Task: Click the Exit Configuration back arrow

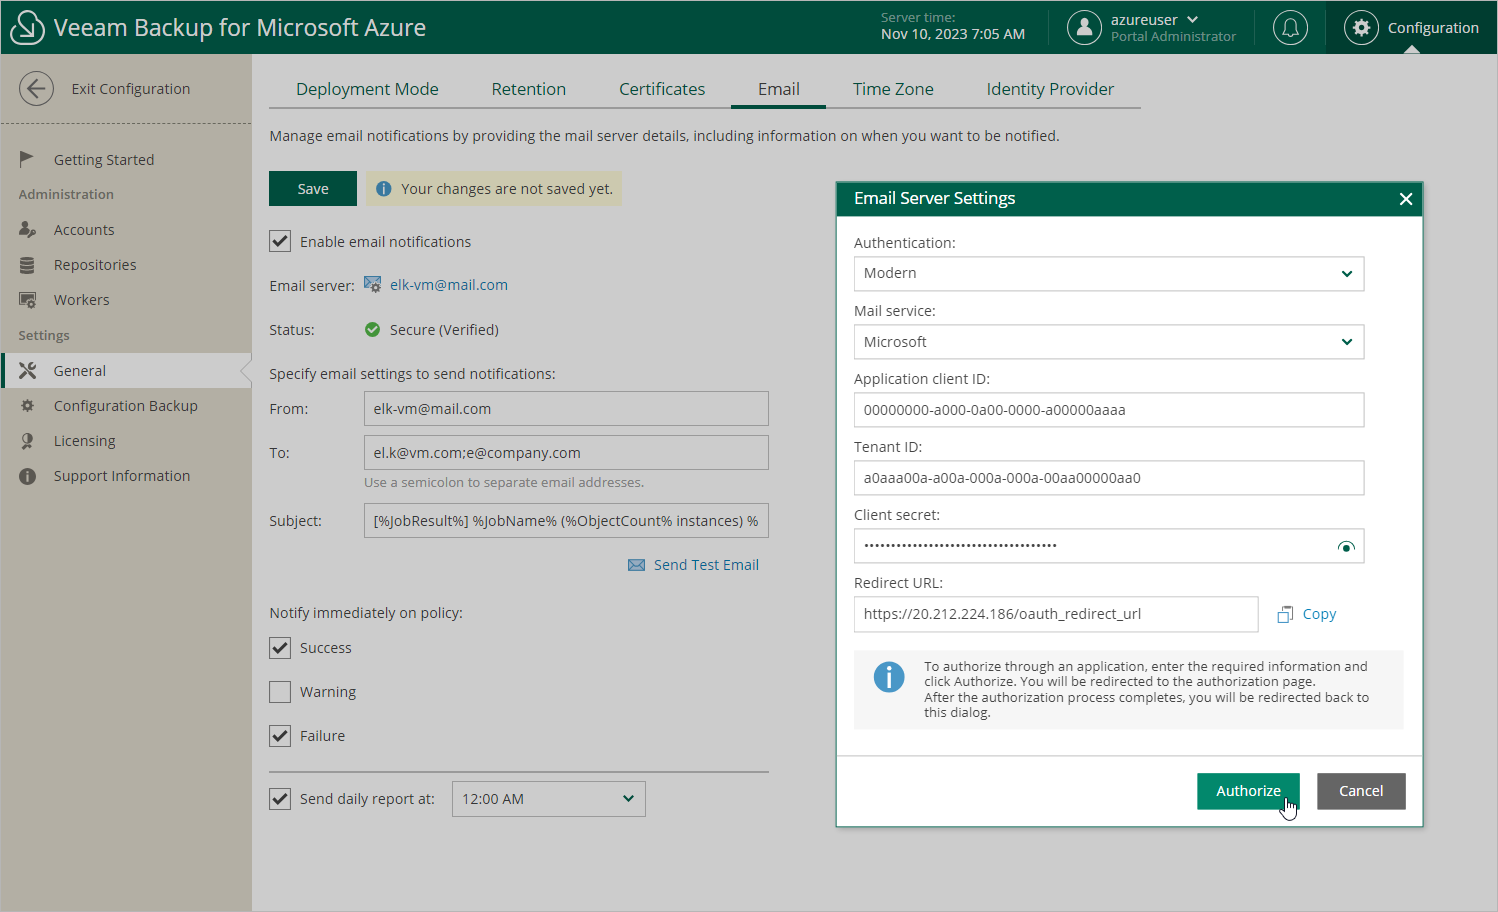Action: point(36,89)
